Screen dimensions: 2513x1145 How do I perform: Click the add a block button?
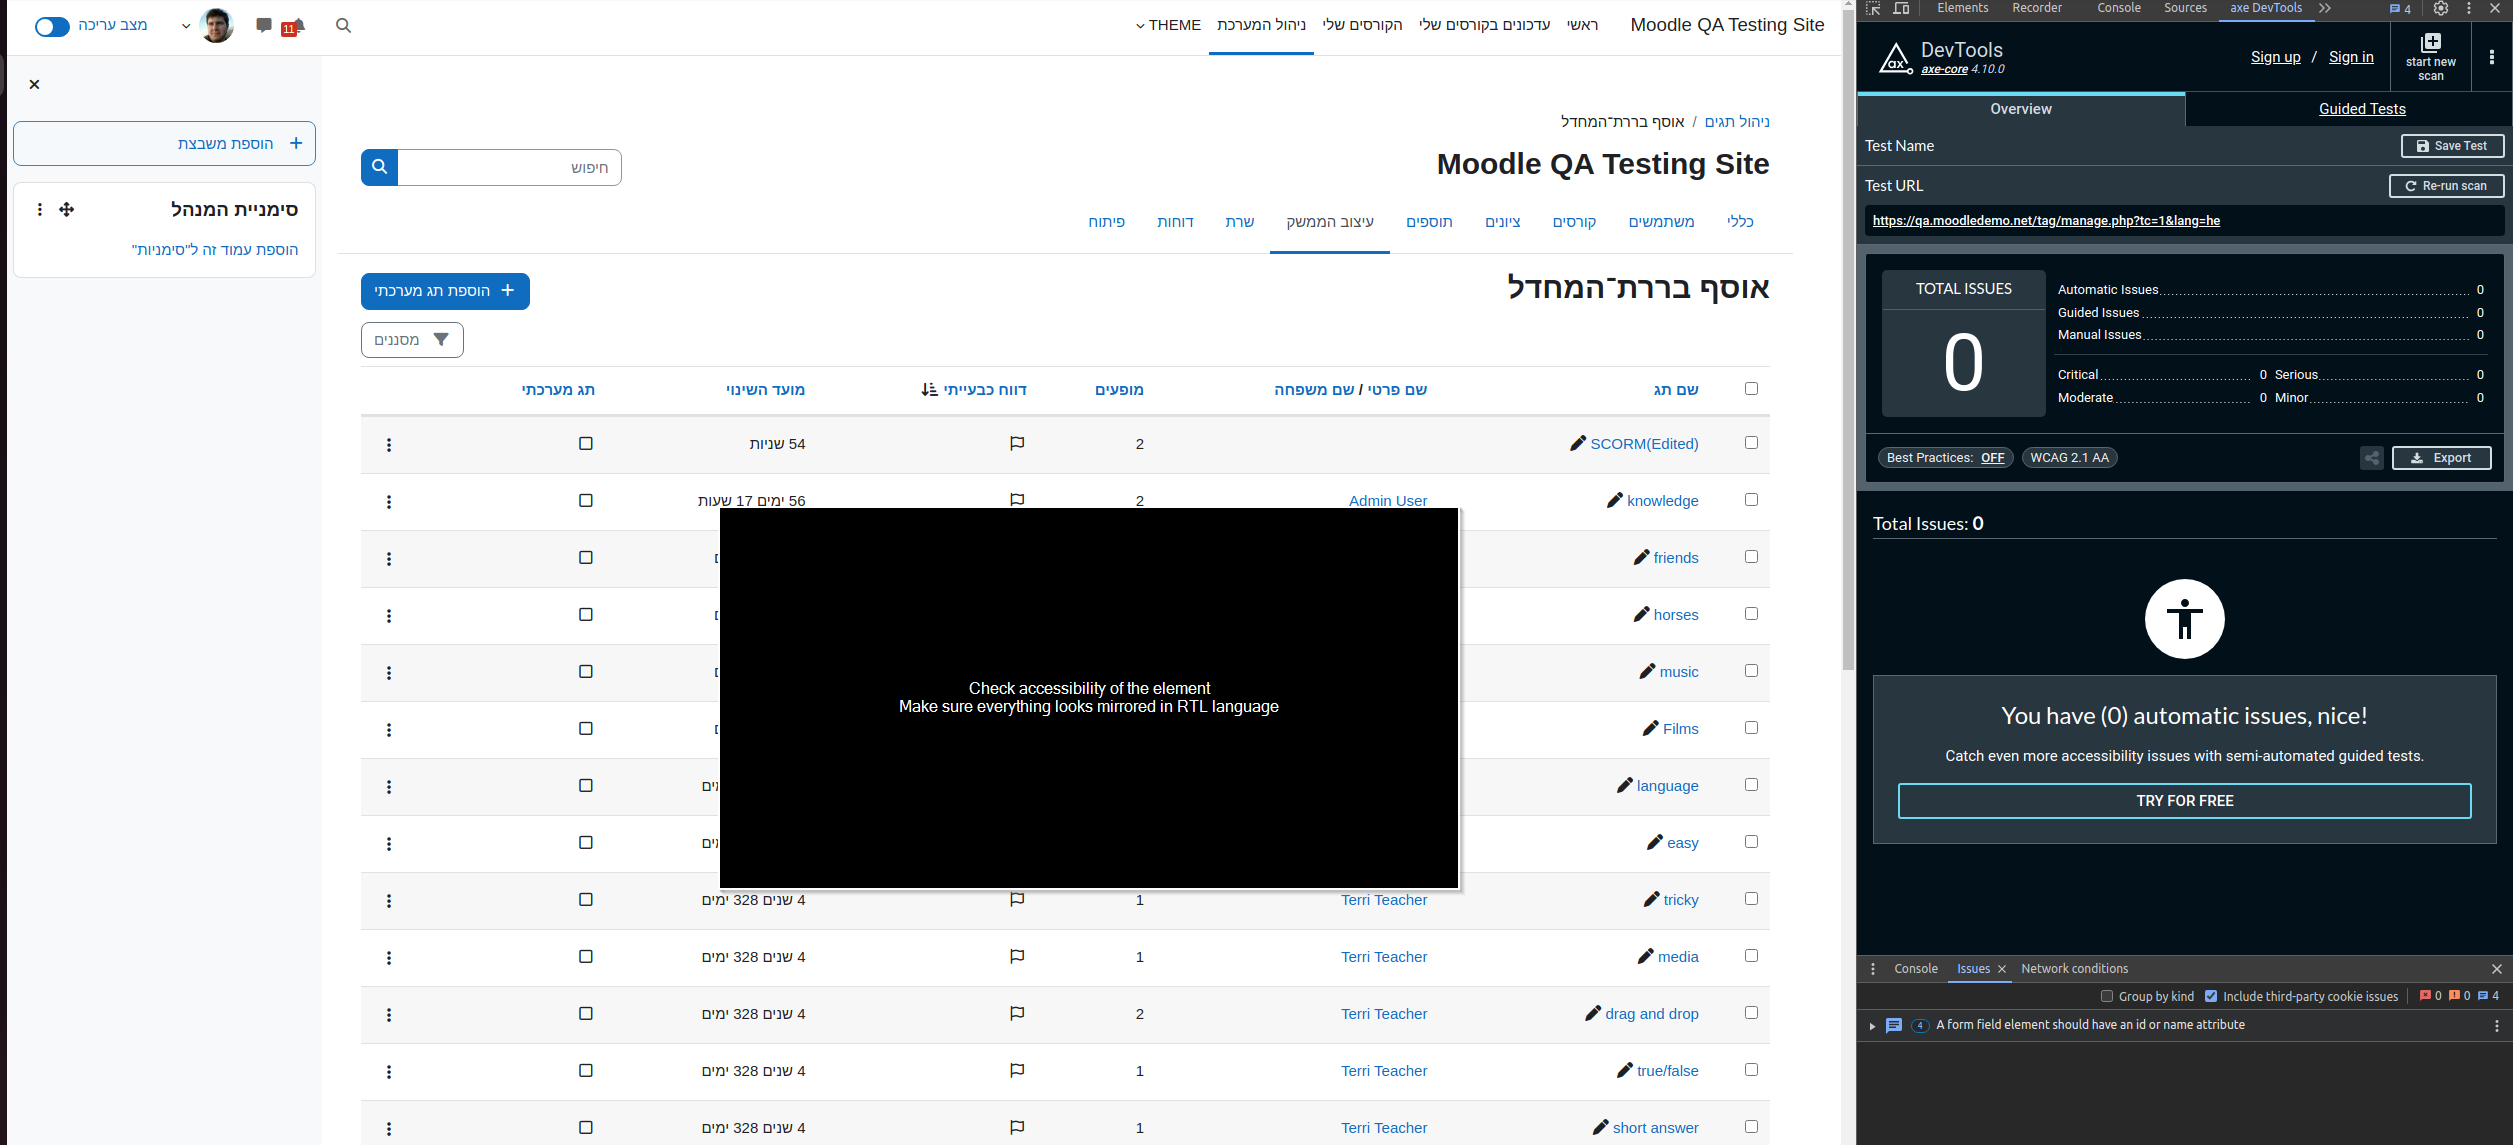164,144
